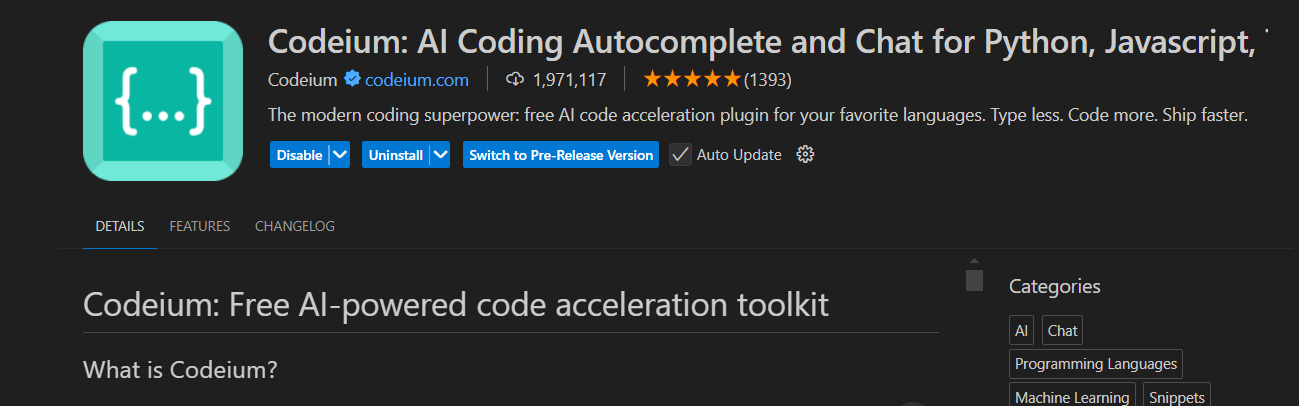This screenshot has width=1299, height=406.
Task: Toggle the Auto Update checkbox
Action: (x=680, y=155)
